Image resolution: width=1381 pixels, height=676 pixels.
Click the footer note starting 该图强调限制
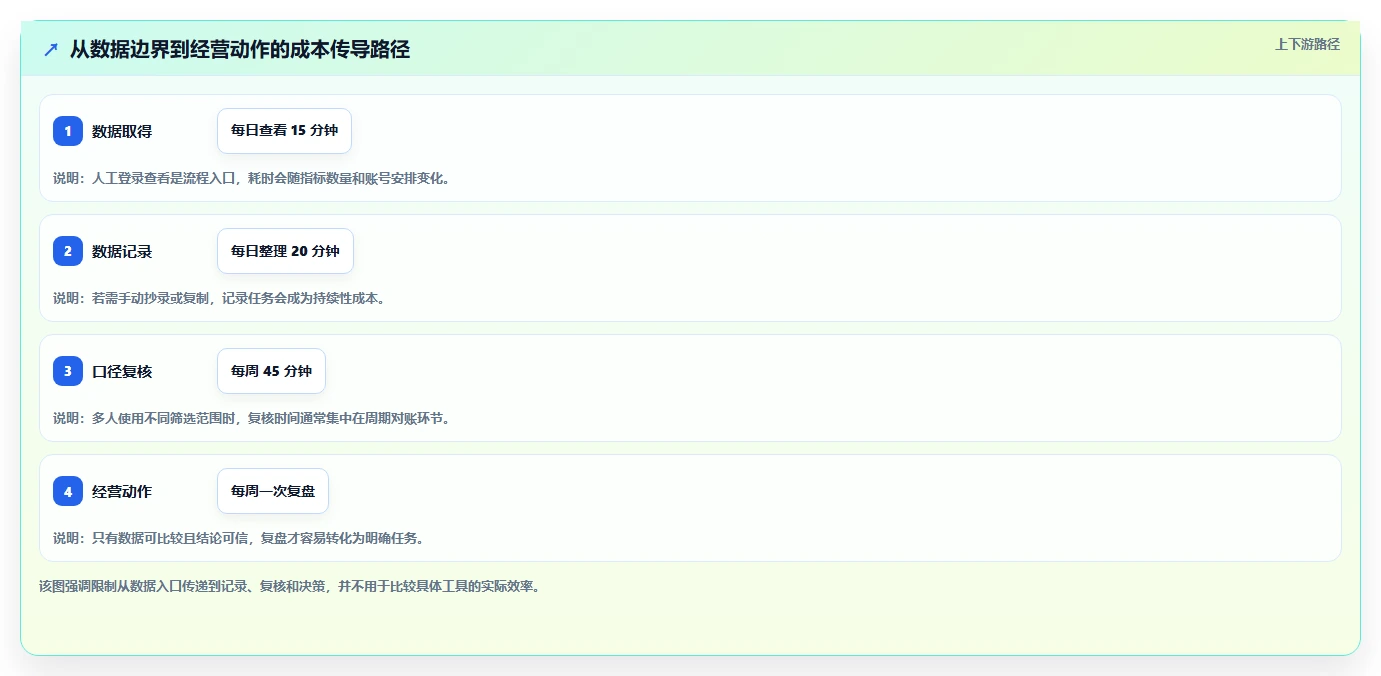tap(290, 586)
